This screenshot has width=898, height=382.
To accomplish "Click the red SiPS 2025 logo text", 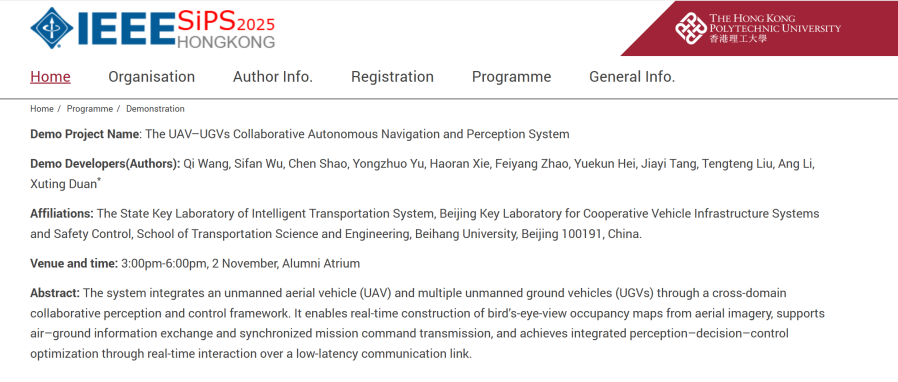I will (226, 22).
